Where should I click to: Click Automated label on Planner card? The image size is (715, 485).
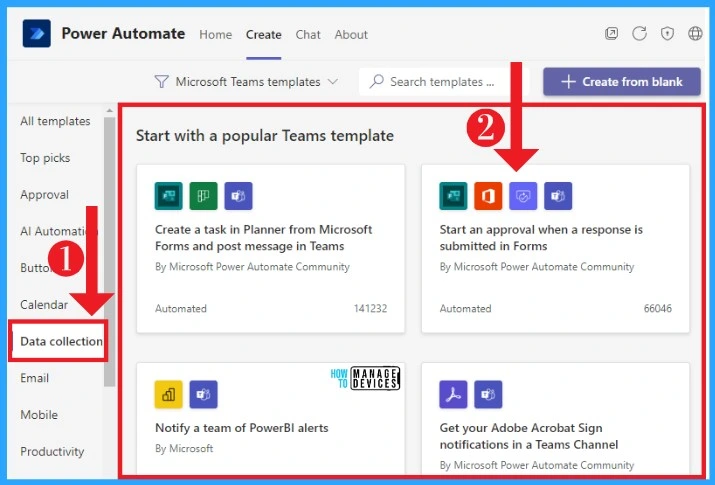point(181,309)
